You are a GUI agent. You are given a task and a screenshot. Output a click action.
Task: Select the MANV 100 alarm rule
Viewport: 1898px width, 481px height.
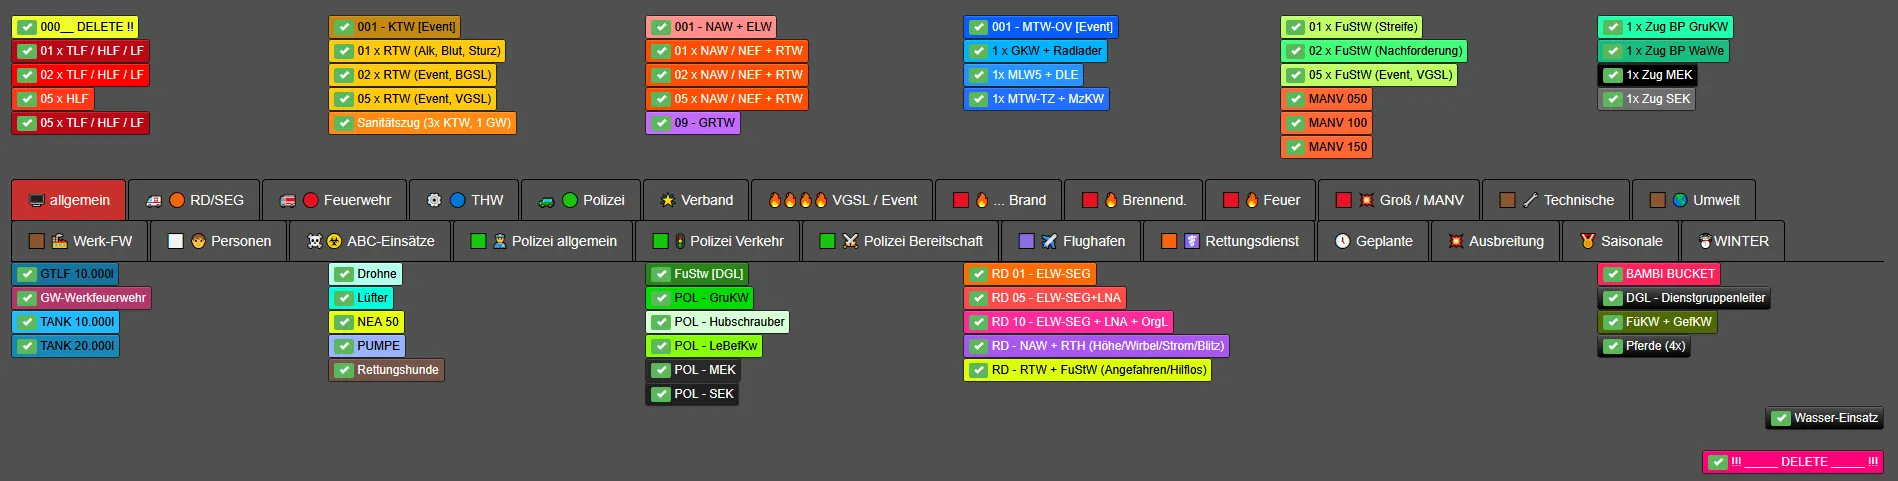(x=1326, y=123)
